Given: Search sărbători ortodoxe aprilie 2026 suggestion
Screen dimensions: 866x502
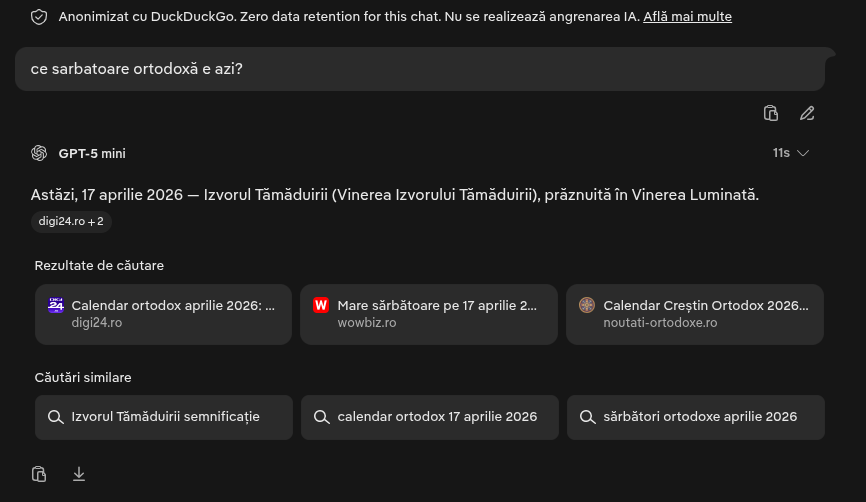Looking at the screenshot, I should (700, 417).
